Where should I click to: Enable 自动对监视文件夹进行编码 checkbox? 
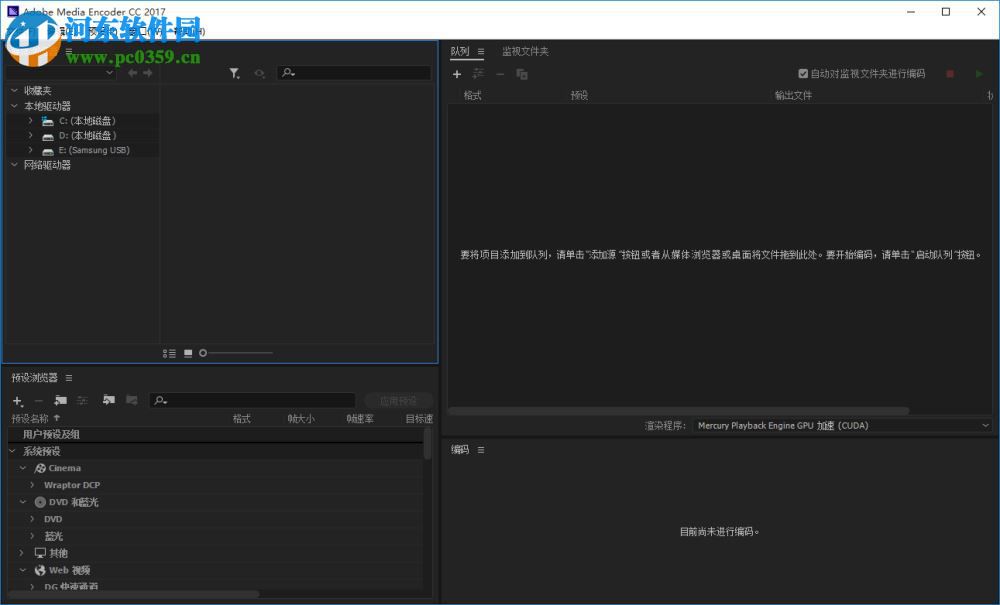pyautogui.click(x=803, y=73)
